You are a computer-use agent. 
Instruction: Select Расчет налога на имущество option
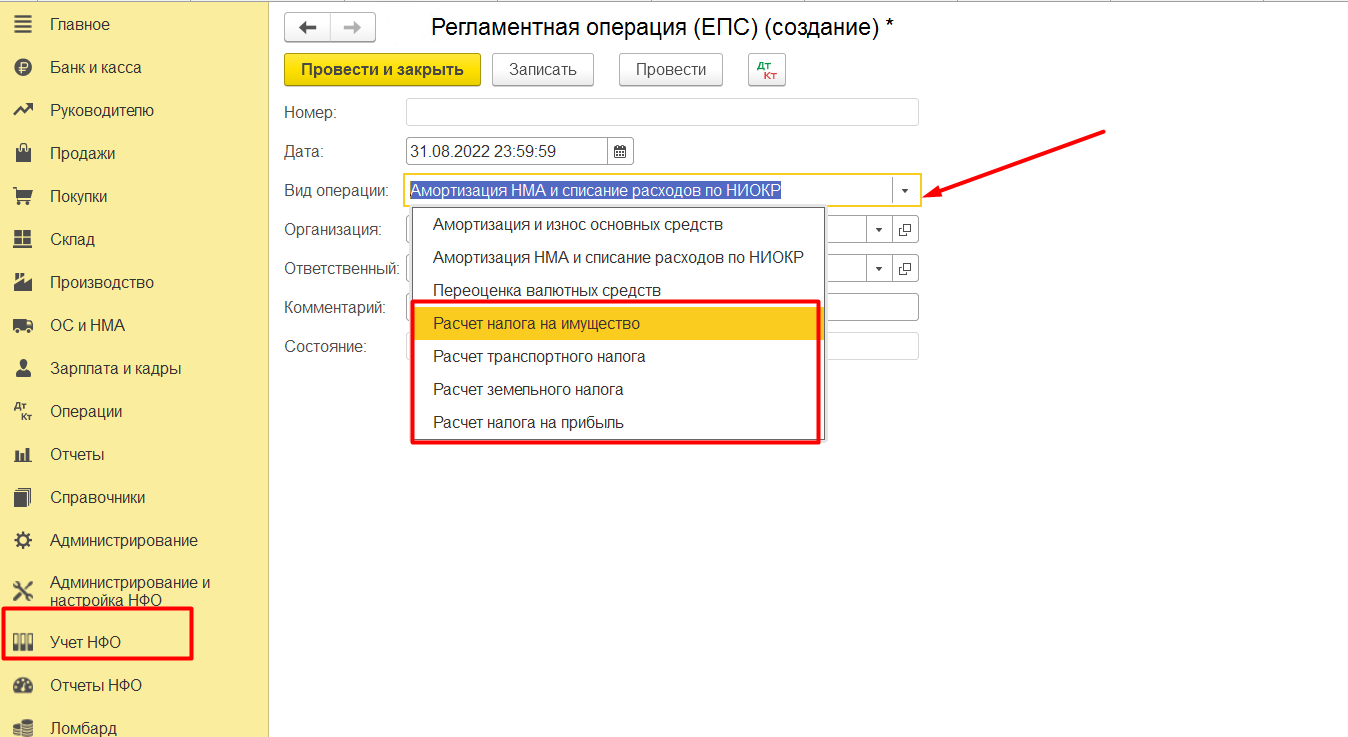[536, 324]
